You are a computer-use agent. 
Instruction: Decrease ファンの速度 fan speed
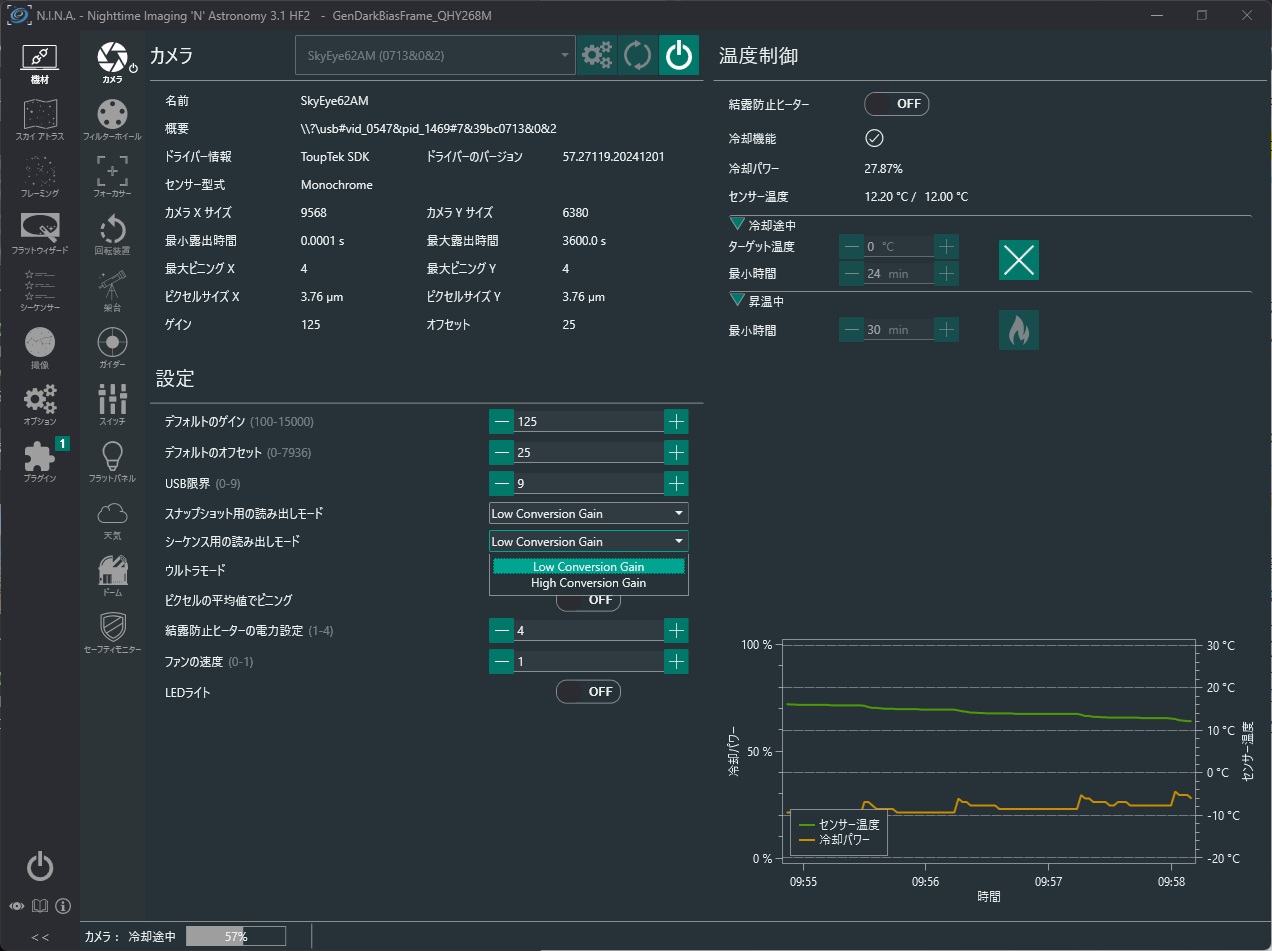[501, 661]
